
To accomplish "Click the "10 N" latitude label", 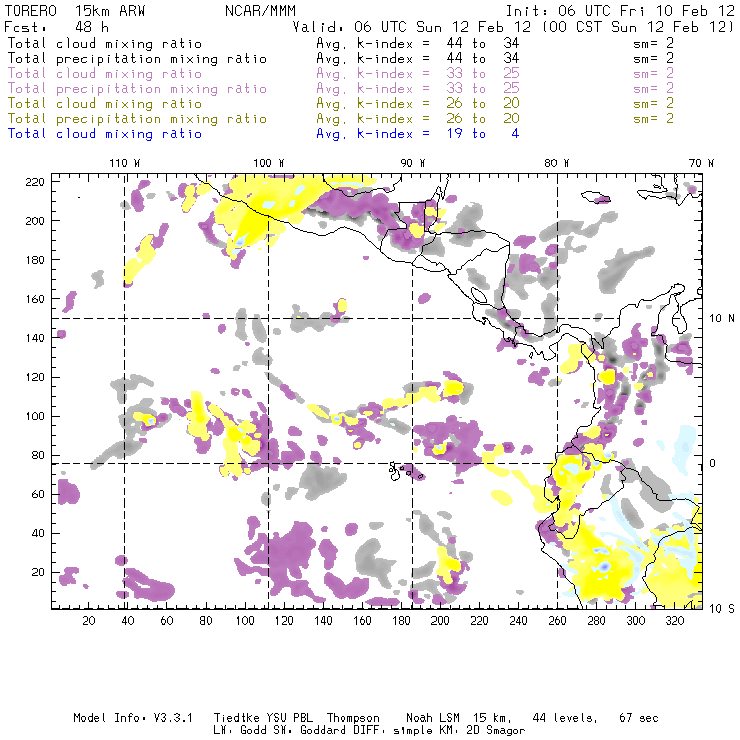I will 722,319.
